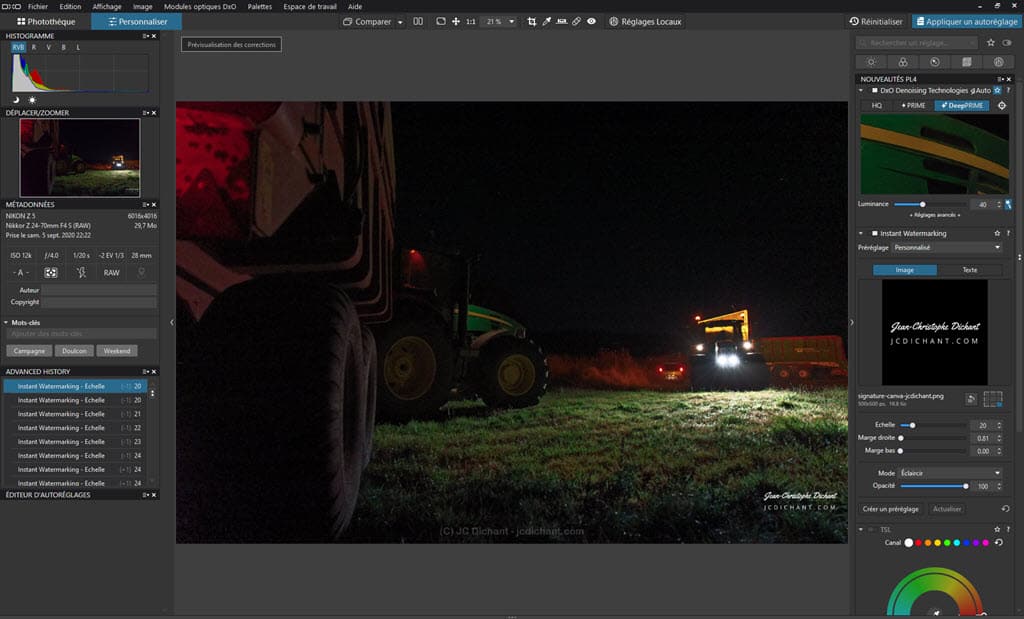This screenshot has width=1024, height=619.
Task: Show shadow clipping moon icon
Action: (16, 100)
